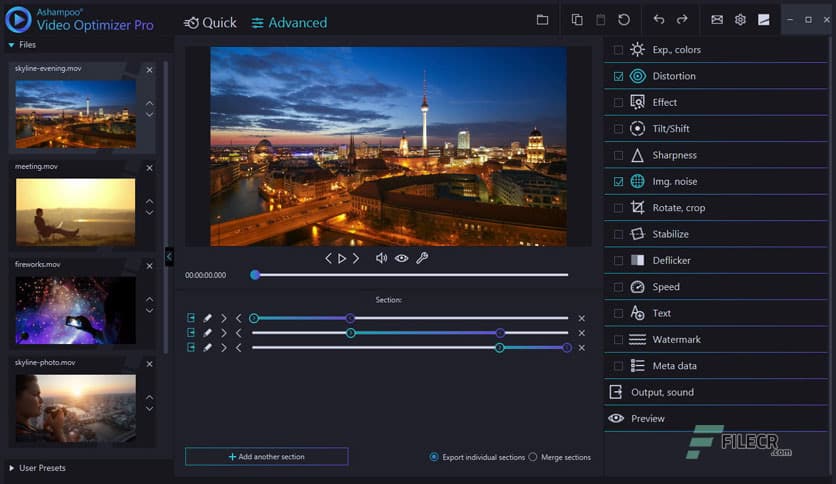836x484 pixels.
Task: Click the Watermark lines icon
Action: click(637, 340)
